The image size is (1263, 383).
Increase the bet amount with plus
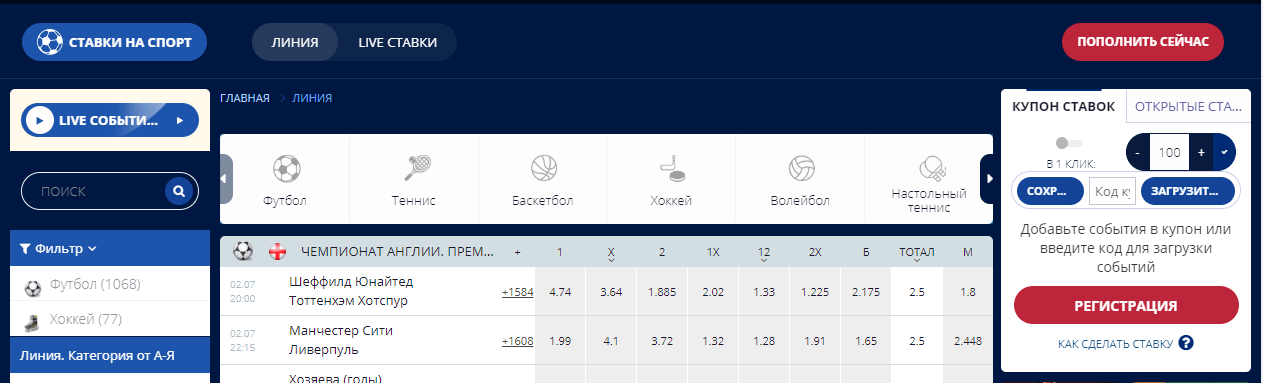(x=1201, y=152)
